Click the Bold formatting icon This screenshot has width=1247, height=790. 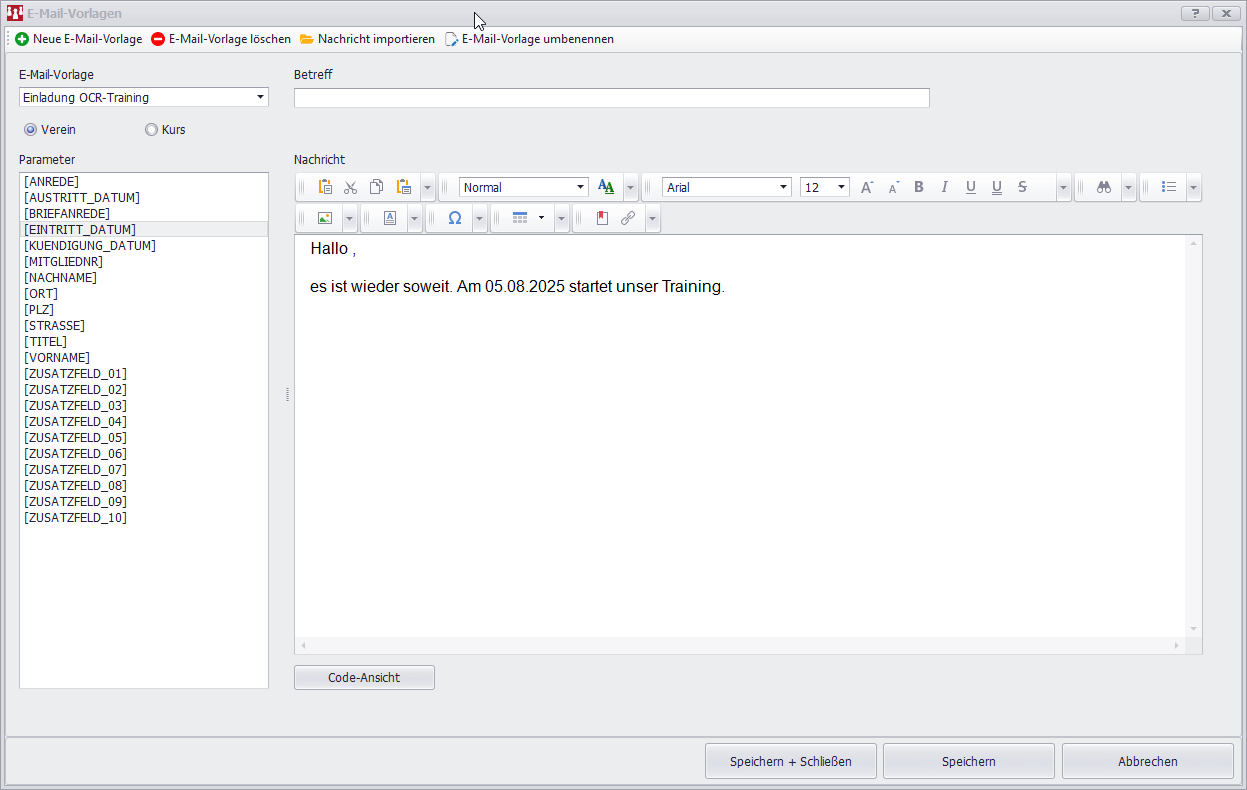(919, 187)
